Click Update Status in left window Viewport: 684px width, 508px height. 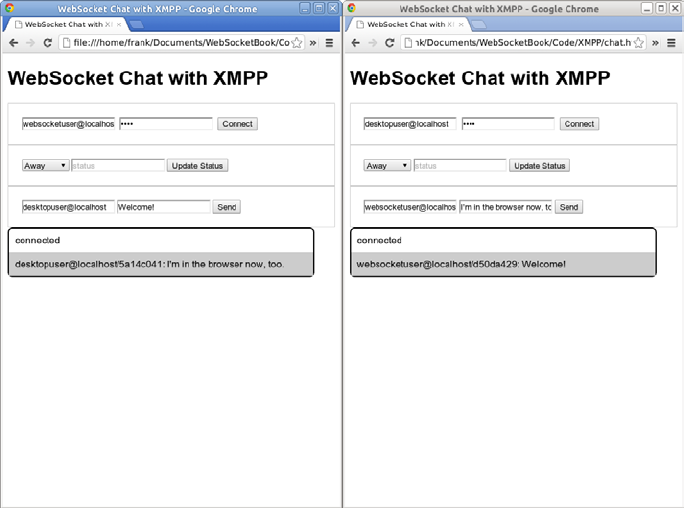tap(197, 166)
